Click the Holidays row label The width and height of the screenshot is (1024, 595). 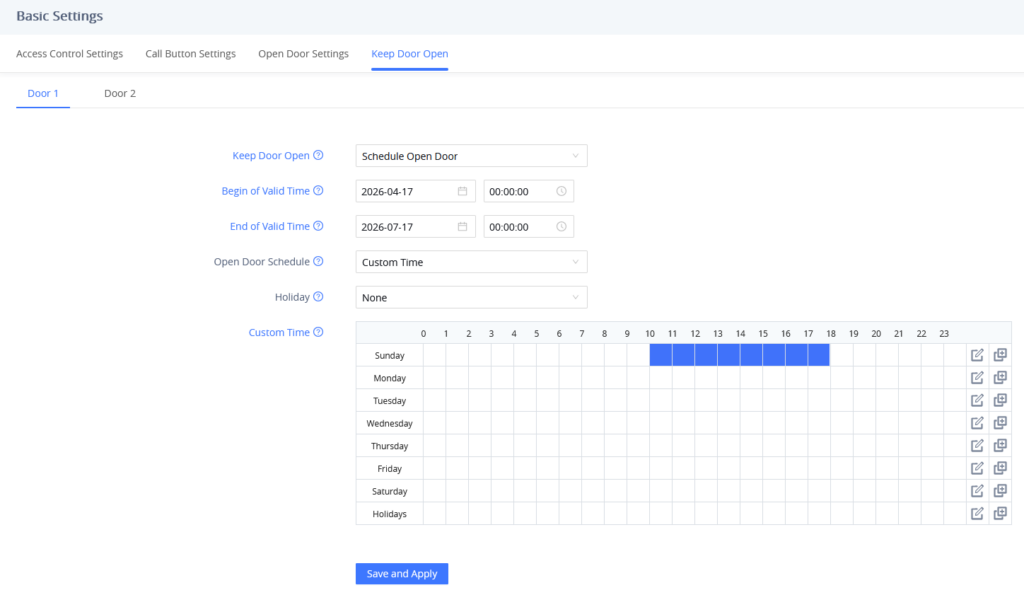[x=390, y=514]
